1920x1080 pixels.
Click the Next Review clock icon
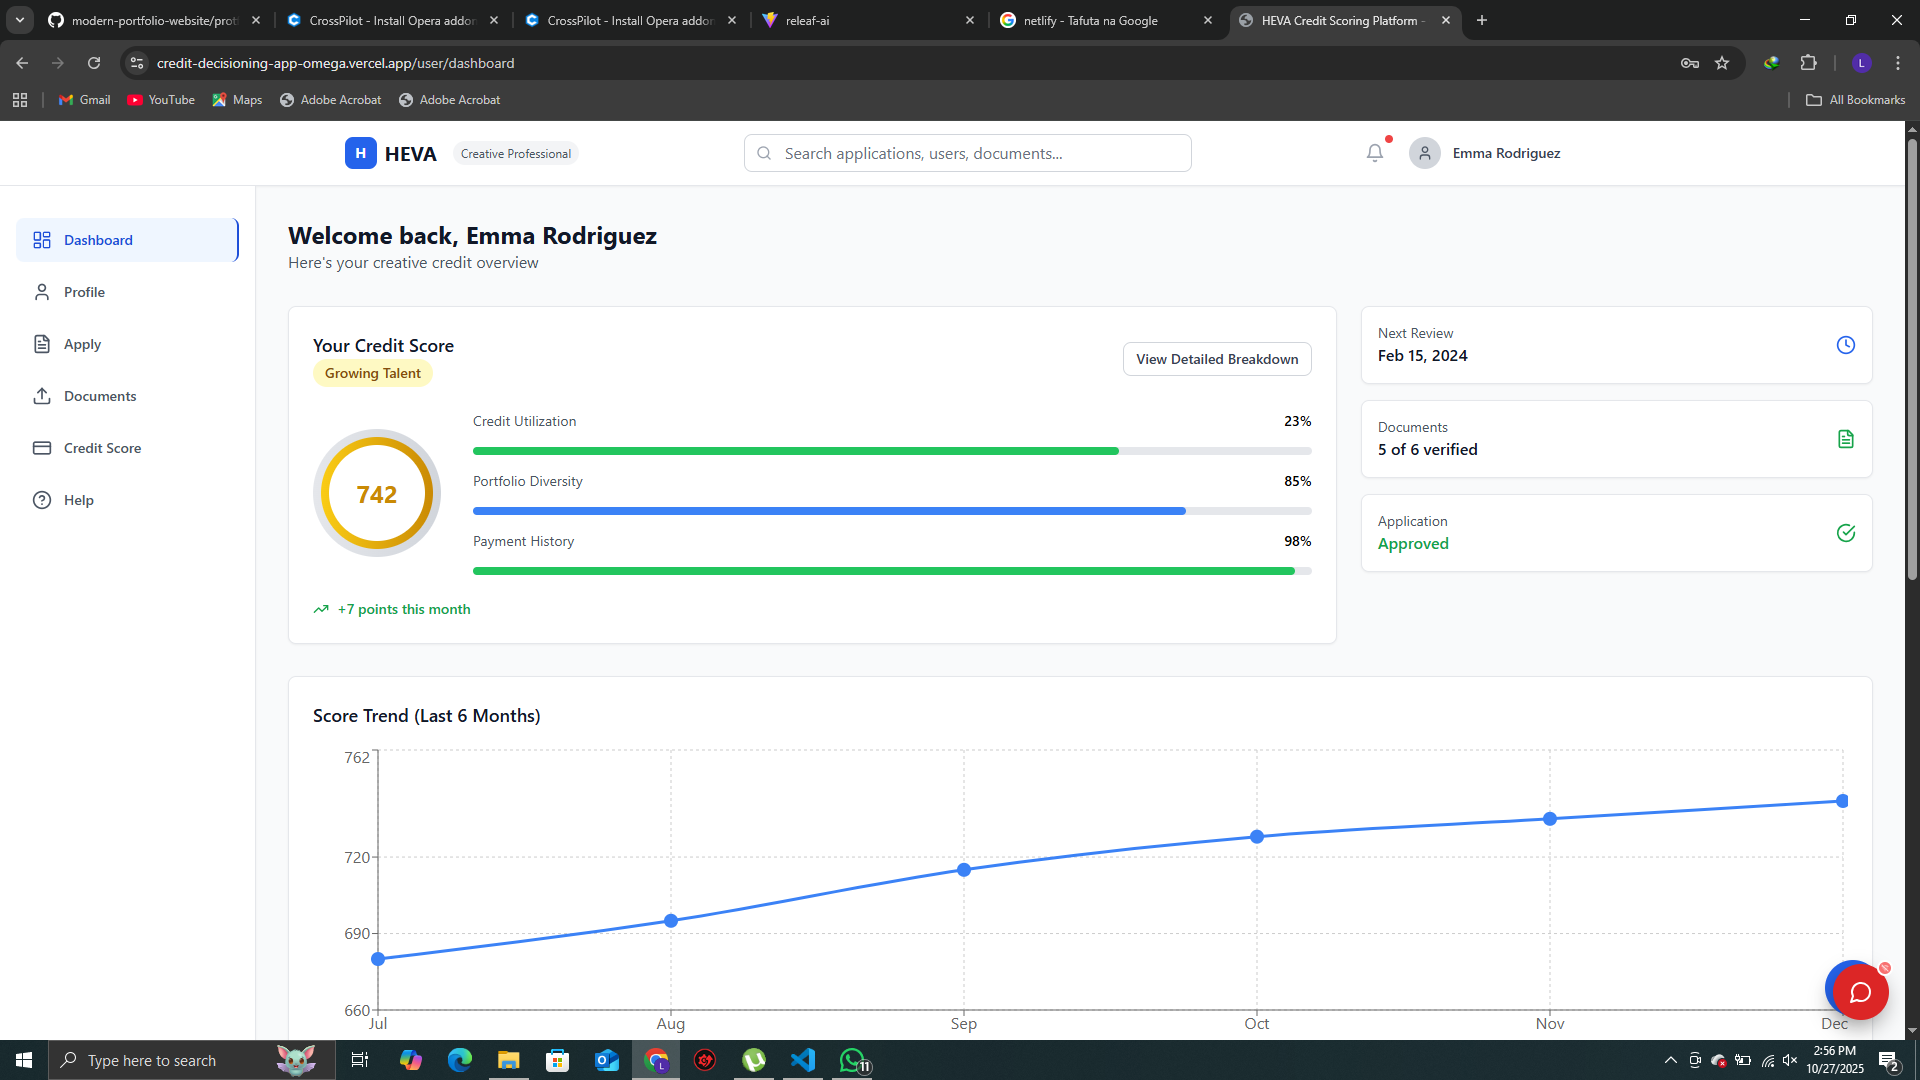pyautogui.click(x=1845, y=345)
